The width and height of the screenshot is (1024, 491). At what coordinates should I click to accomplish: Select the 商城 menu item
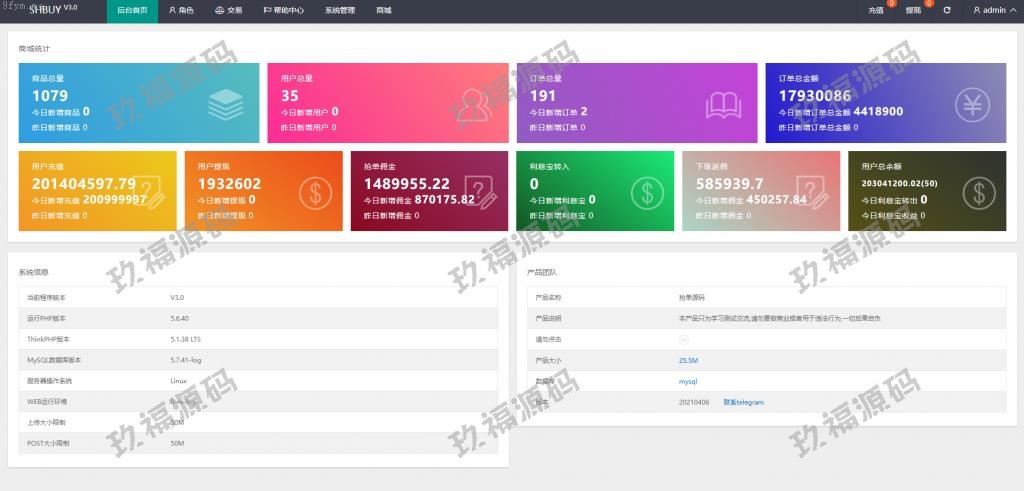pos(384,10)
